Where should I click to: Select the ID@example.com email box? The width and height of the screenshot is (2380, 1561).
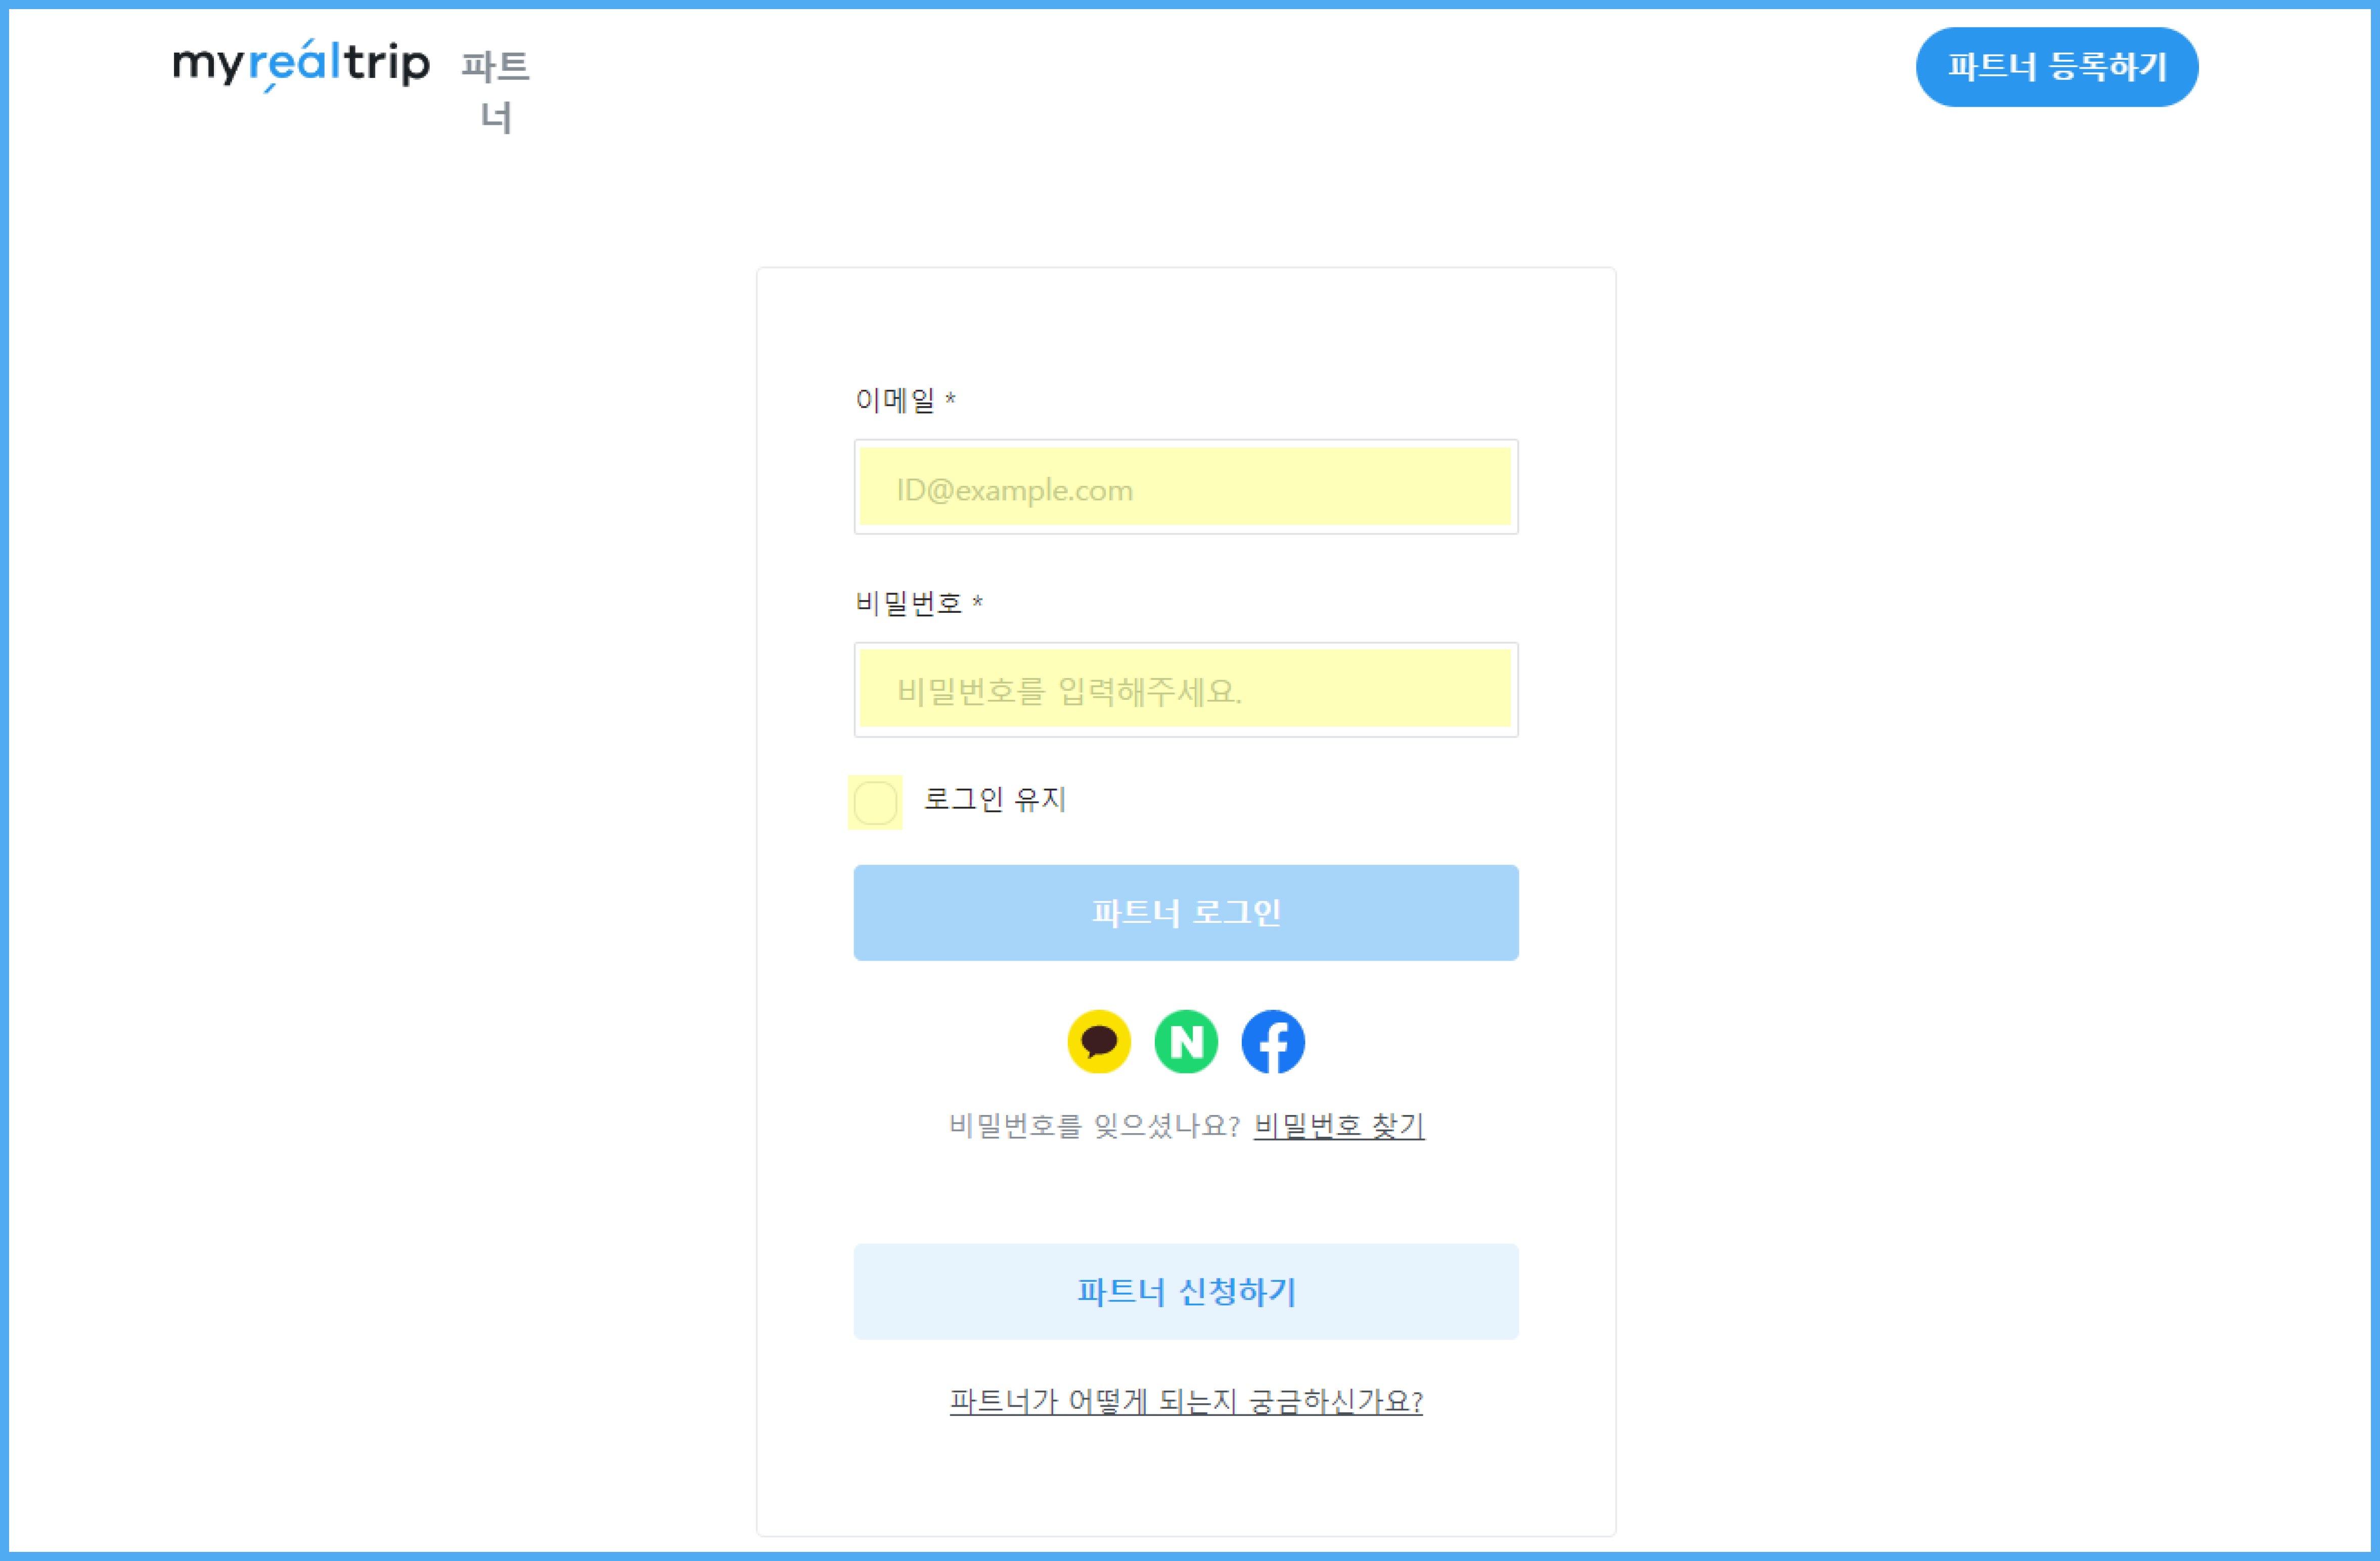(1186, 488)
